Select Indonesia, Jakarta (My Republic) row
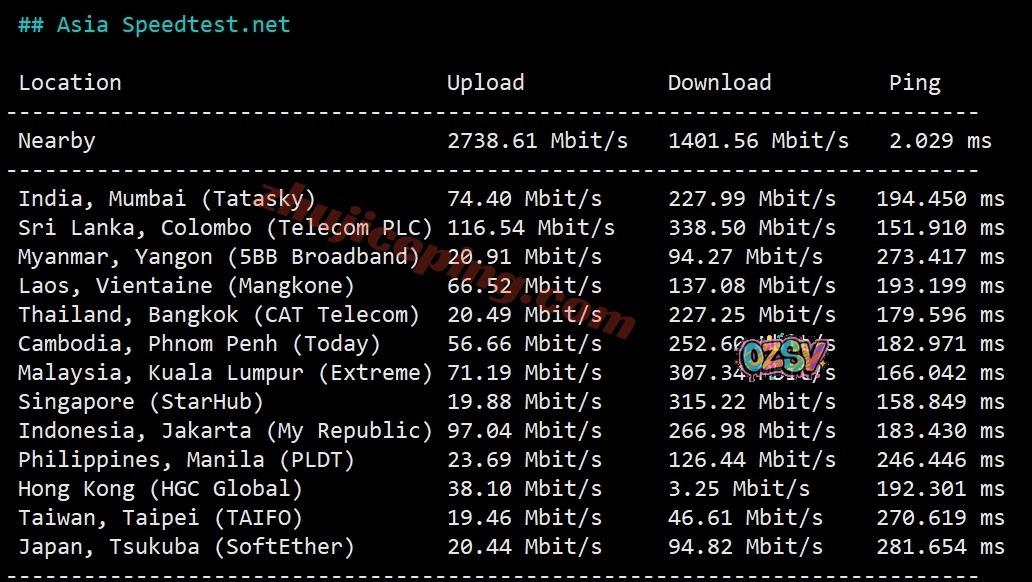Screen dimensions: 1032x582 pos(225,431)
